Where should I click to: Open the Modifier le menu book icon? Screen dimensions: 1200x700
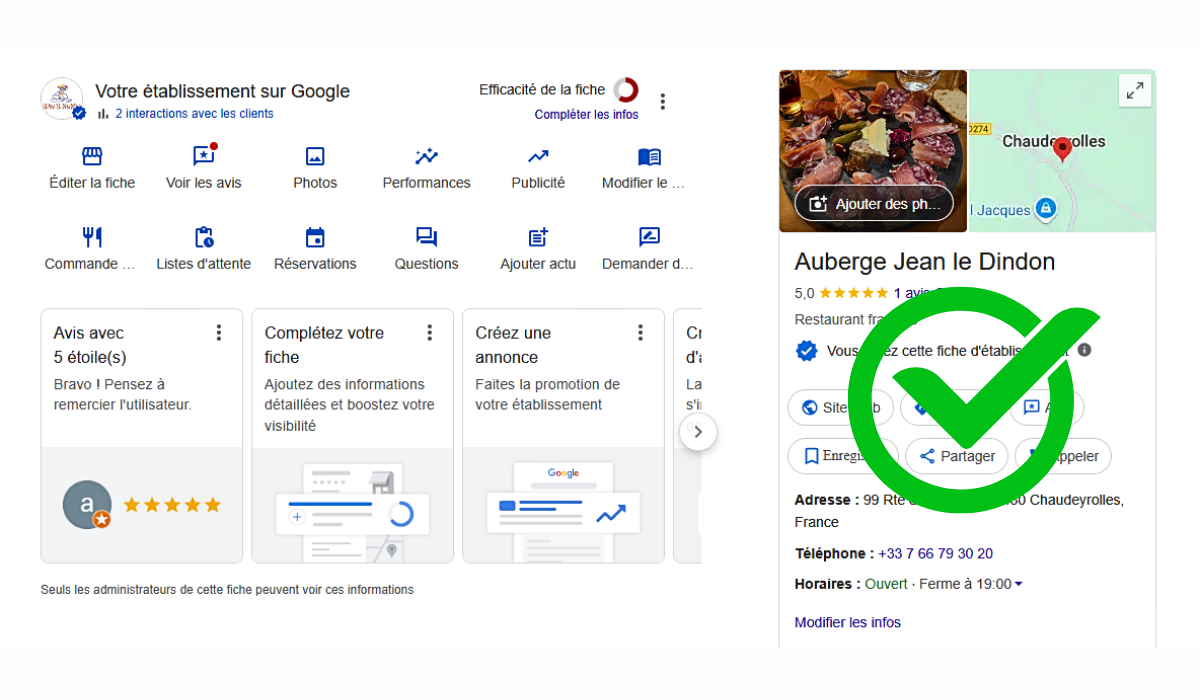[x=649, y=157]
